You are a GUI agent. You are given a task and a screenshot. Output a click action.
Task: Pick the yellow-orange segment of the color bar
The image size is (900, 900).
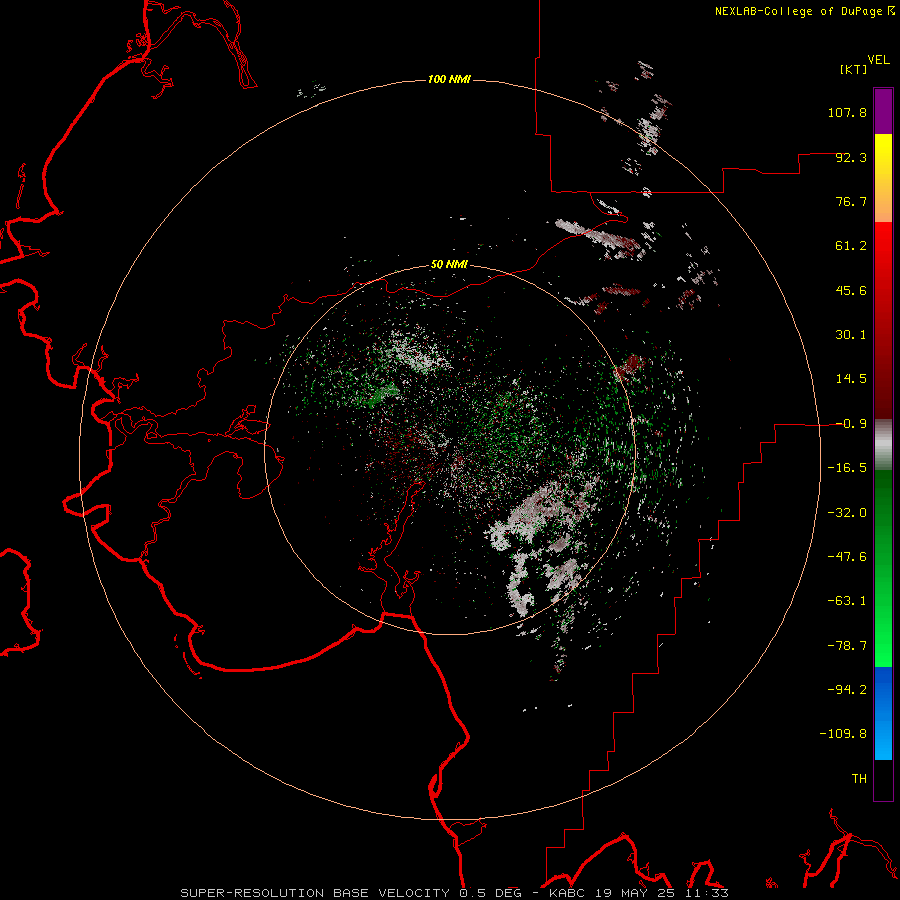(x=883, y=178)
